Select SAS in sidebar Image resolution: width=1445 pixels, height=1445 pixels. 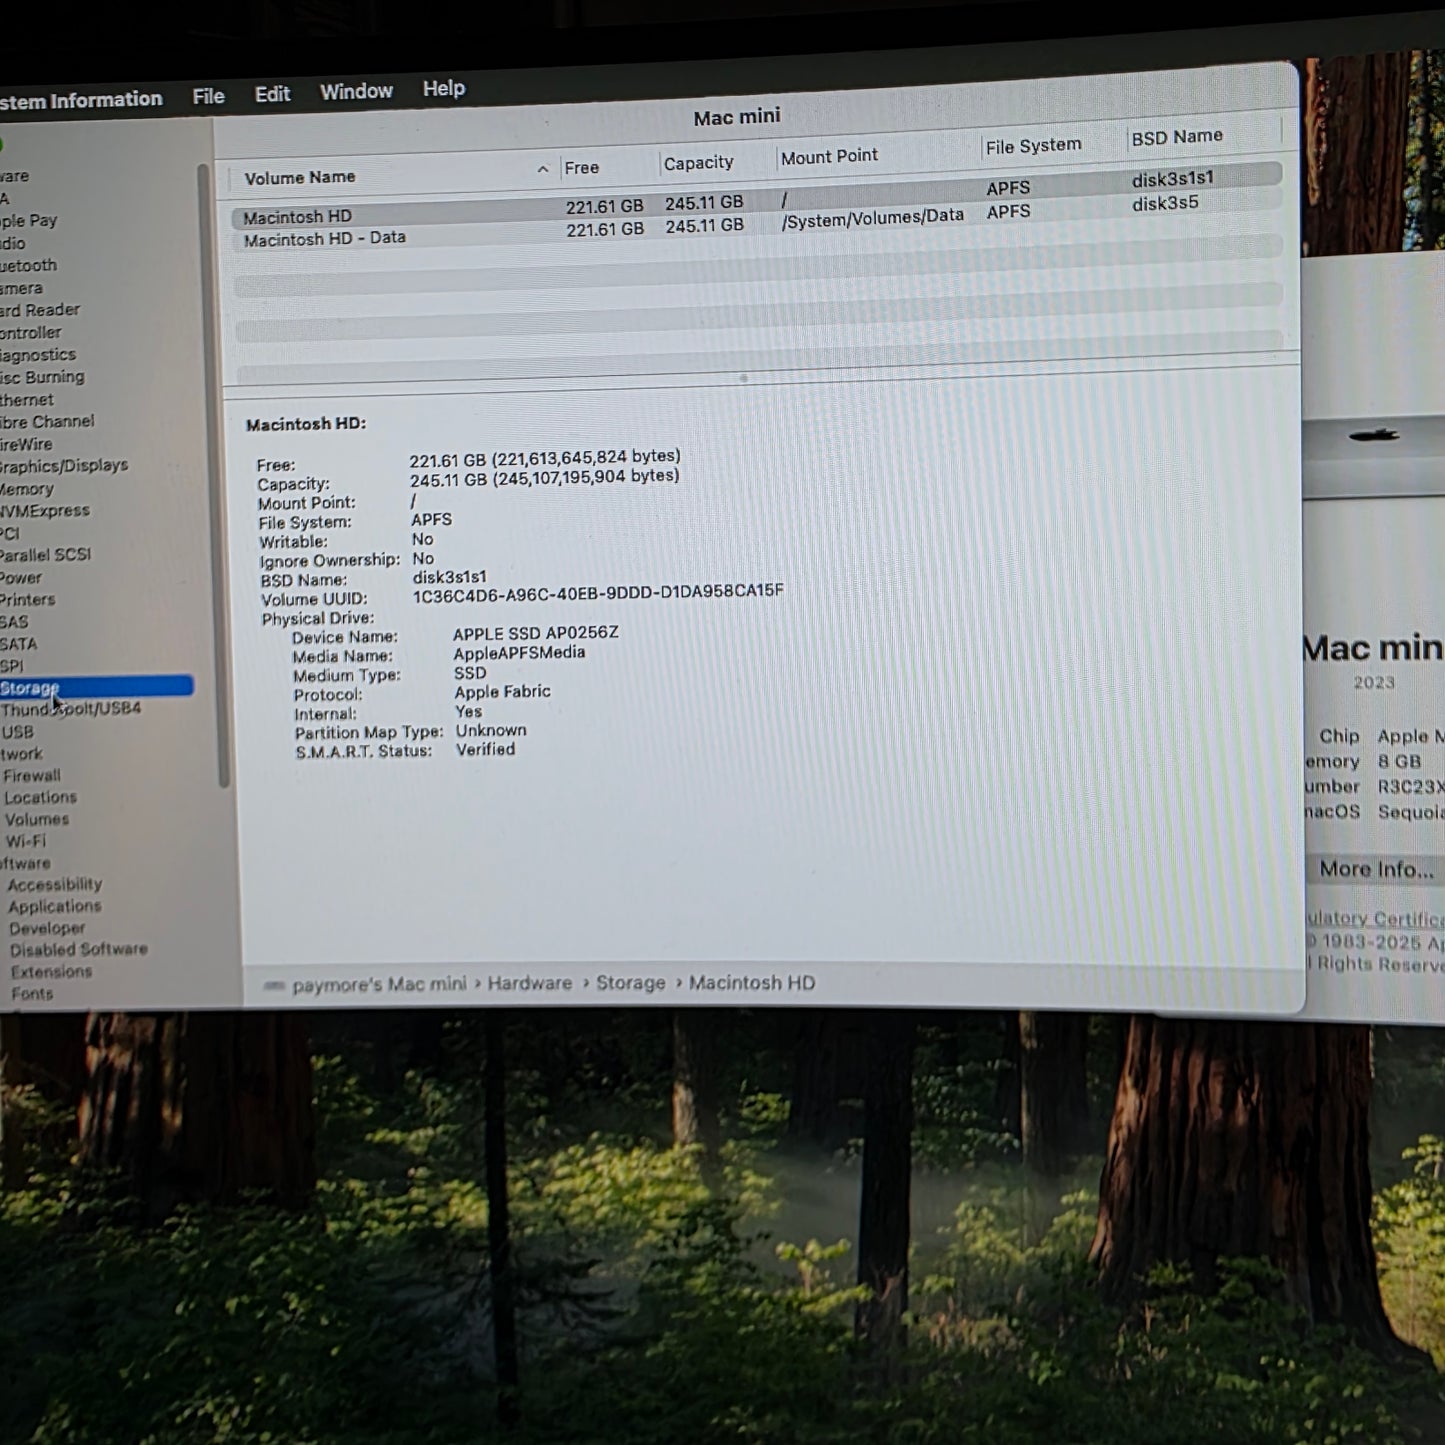(15, 621)
